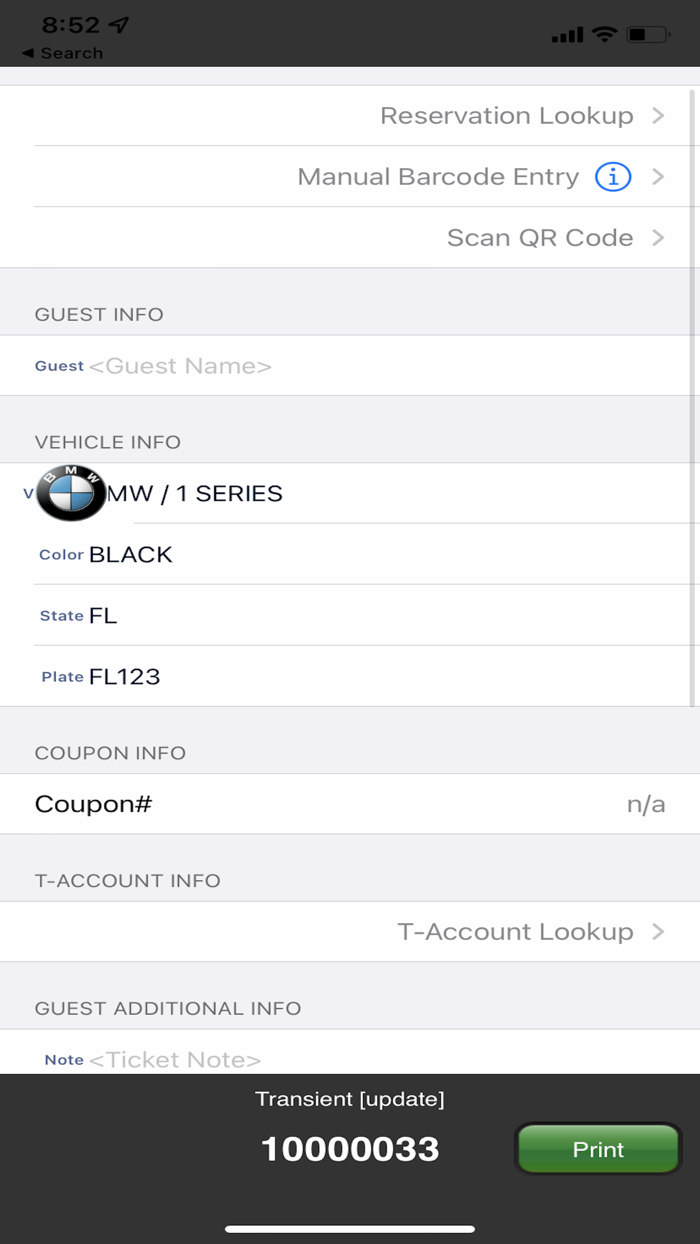
Task: Tap the green Print button icon area
Action: tap(597, 1148)
